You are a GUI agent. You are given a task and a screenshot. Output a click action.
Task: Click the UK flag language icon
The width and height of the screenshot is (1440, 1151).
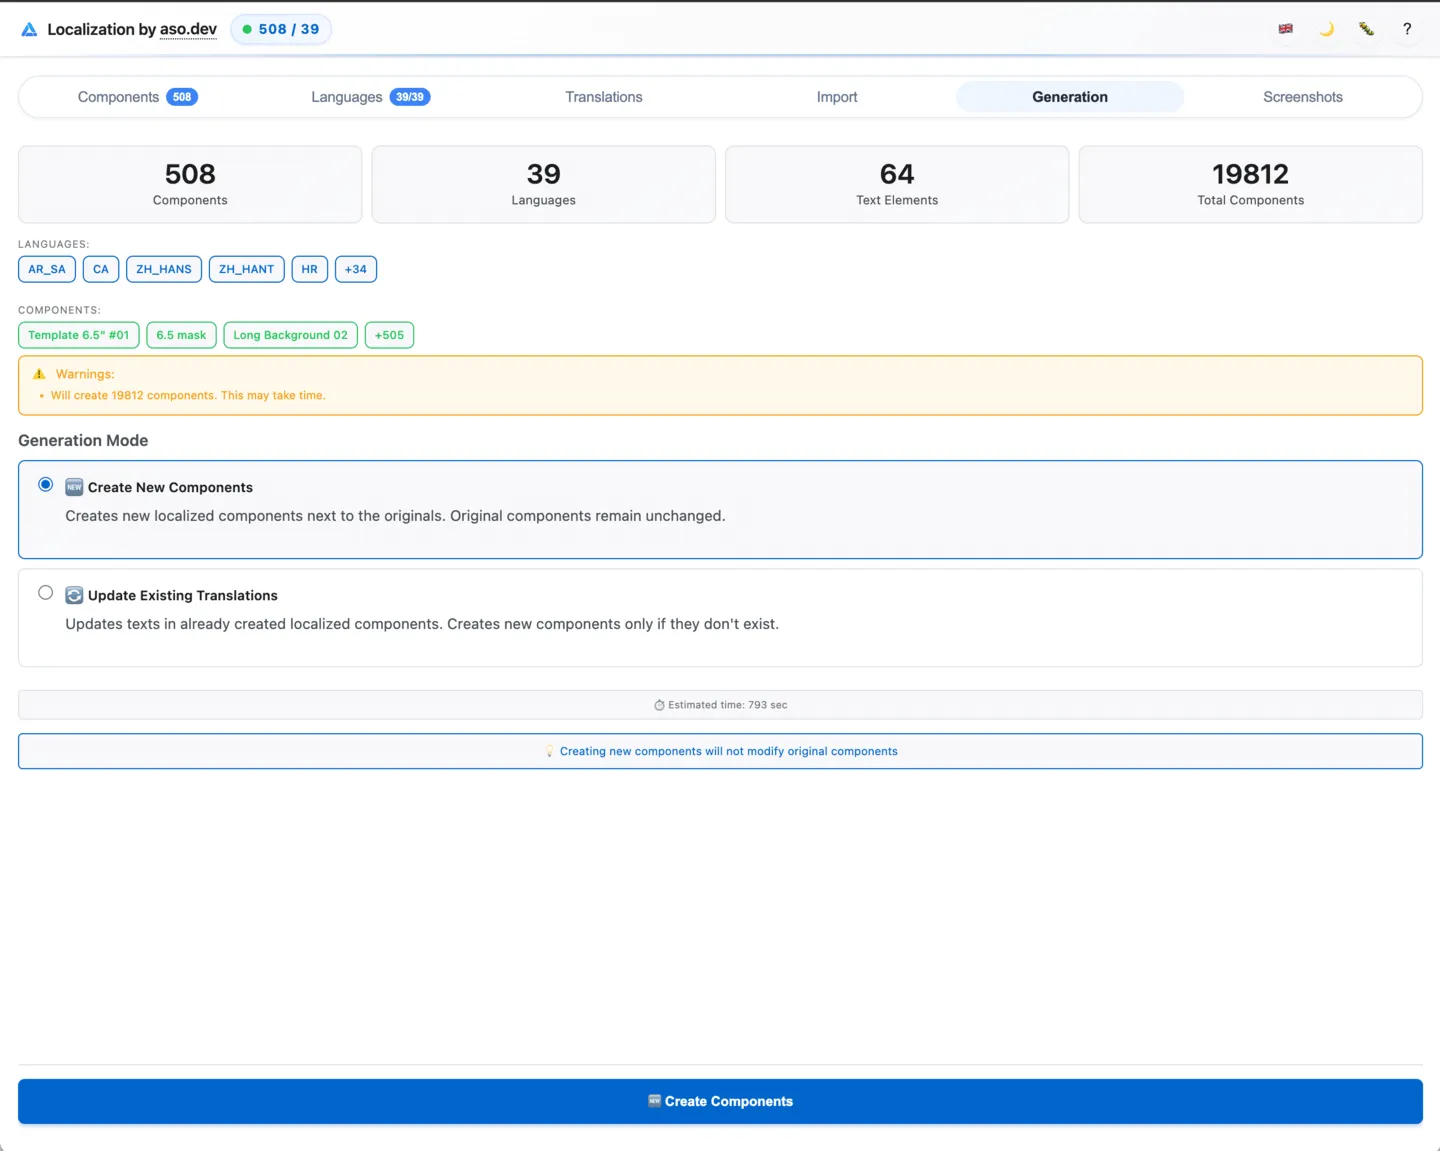click(1285, 29)
